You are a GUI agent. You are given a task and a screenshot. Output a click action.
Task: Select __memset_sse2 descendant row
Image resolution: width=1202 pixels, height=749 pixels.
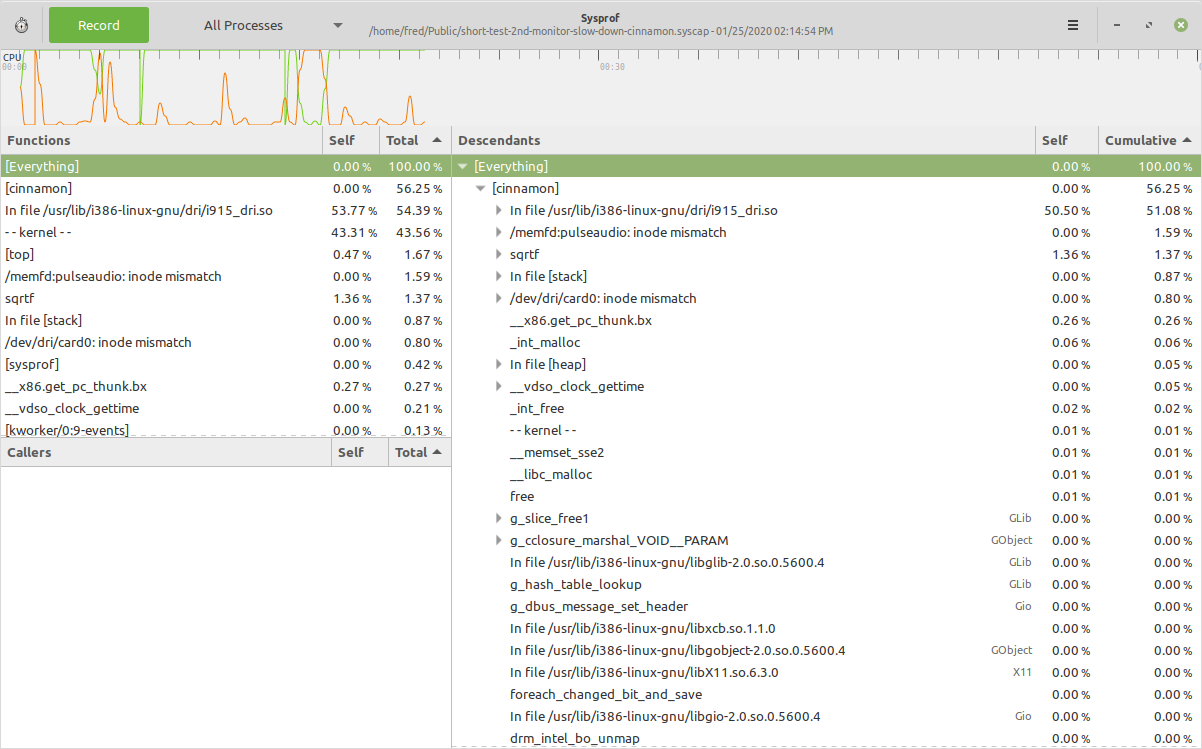point(826,452)
